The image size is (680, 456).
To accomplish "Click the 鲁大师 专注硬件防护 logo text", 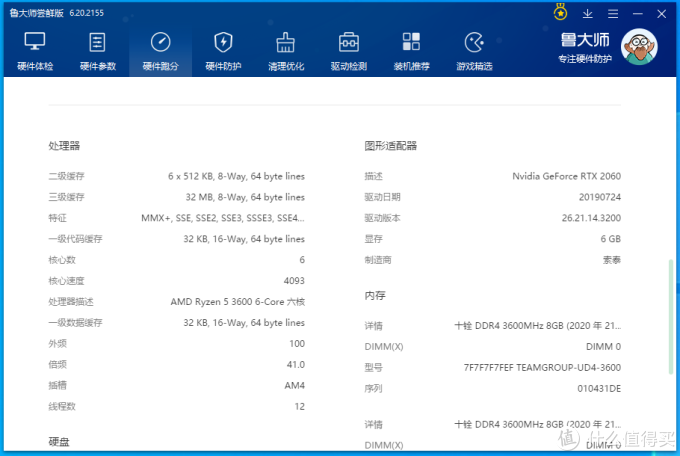I will point(585,47).
